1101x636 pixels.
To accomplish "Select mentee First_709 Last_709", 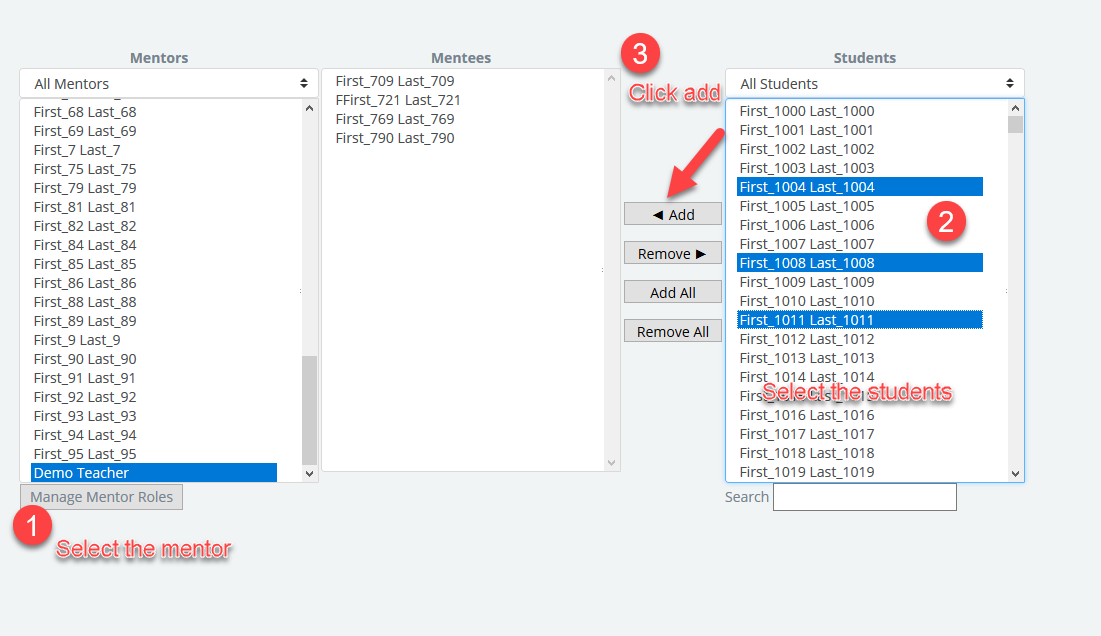I will click(395, 81).
